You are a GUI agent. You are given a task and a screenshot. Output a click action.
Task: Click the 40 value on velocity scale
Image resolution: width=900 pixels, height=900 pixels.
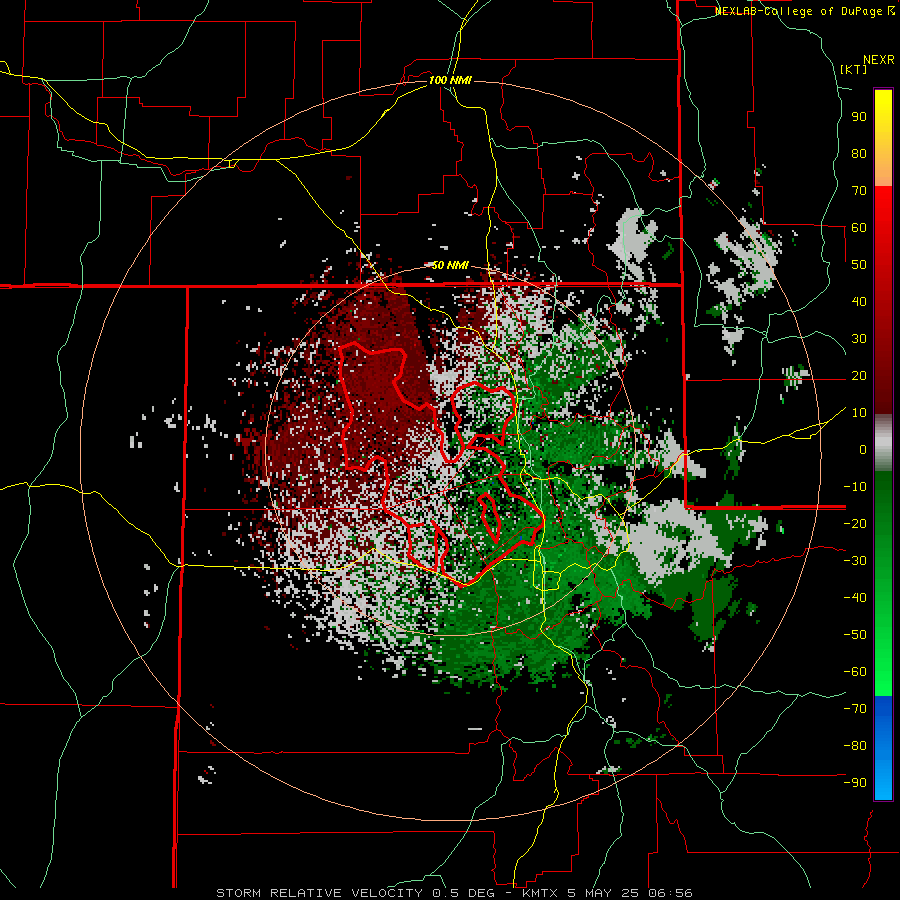(x=859, y=301)
